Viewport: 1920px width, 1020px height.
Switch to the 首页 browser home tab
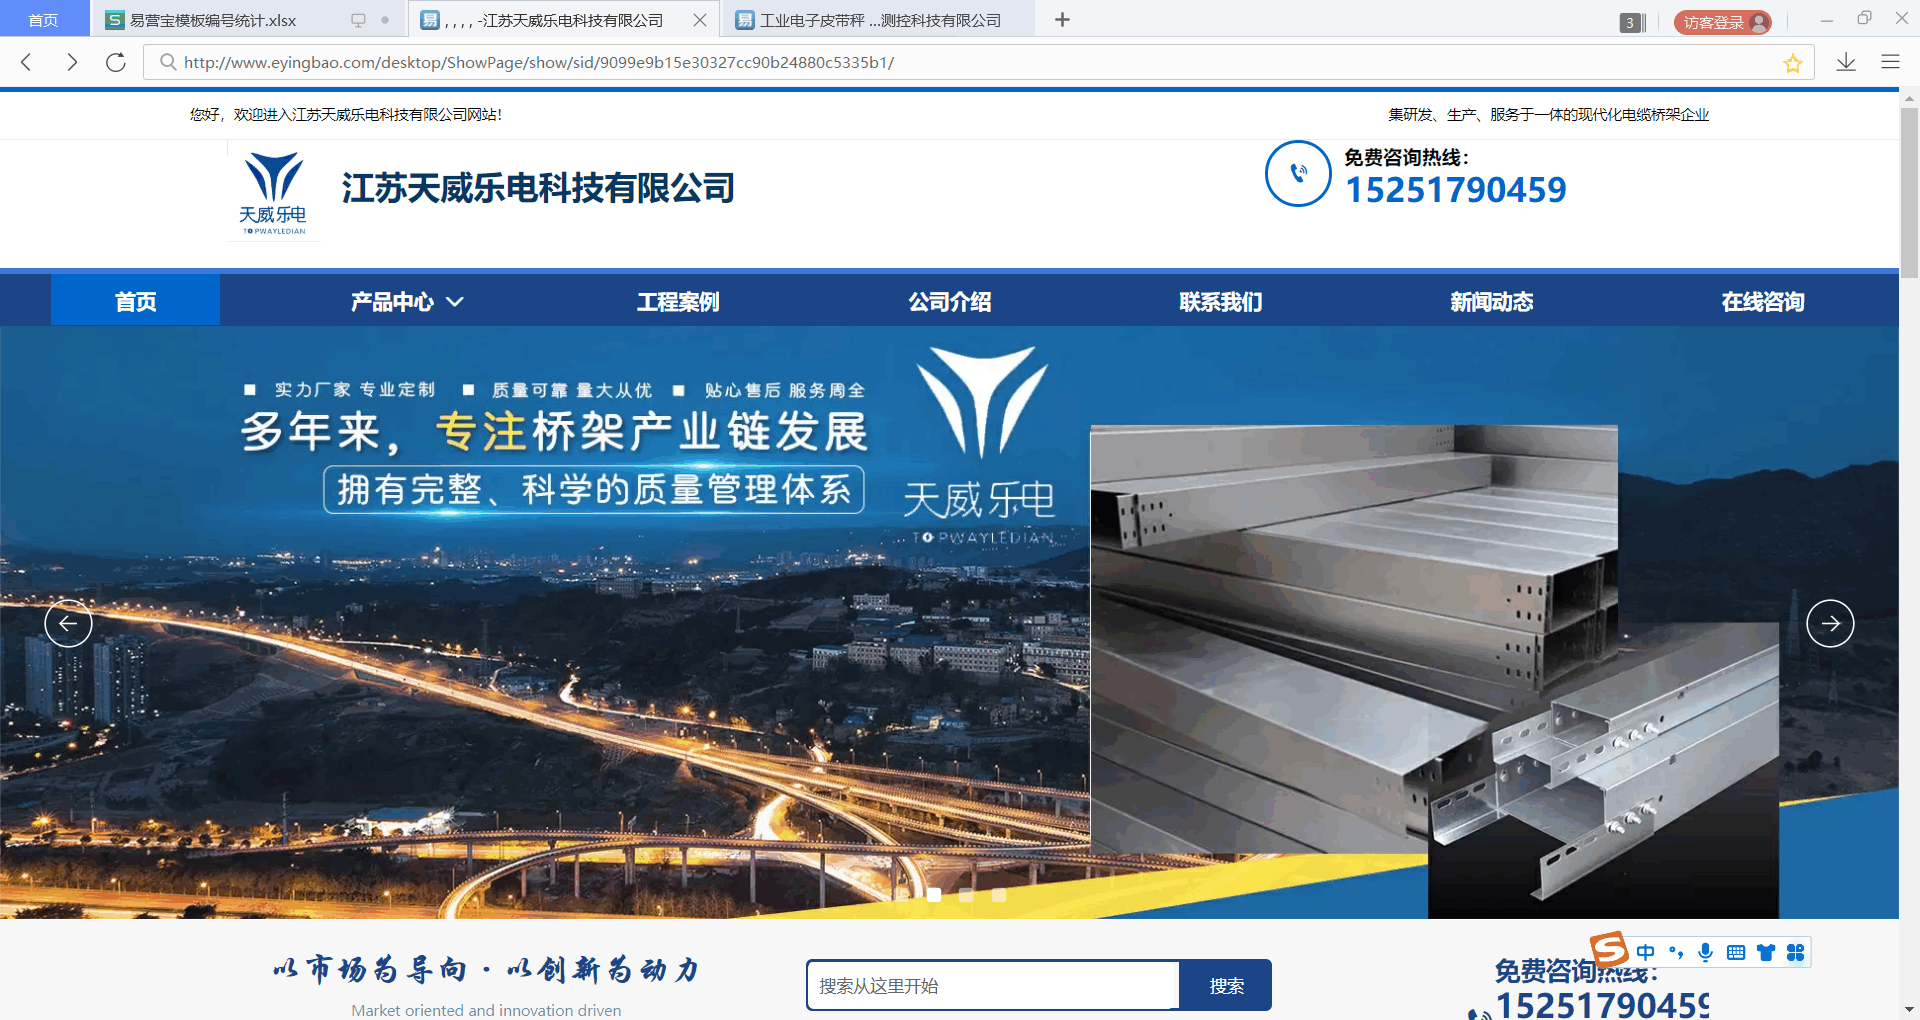pos(43,20)
